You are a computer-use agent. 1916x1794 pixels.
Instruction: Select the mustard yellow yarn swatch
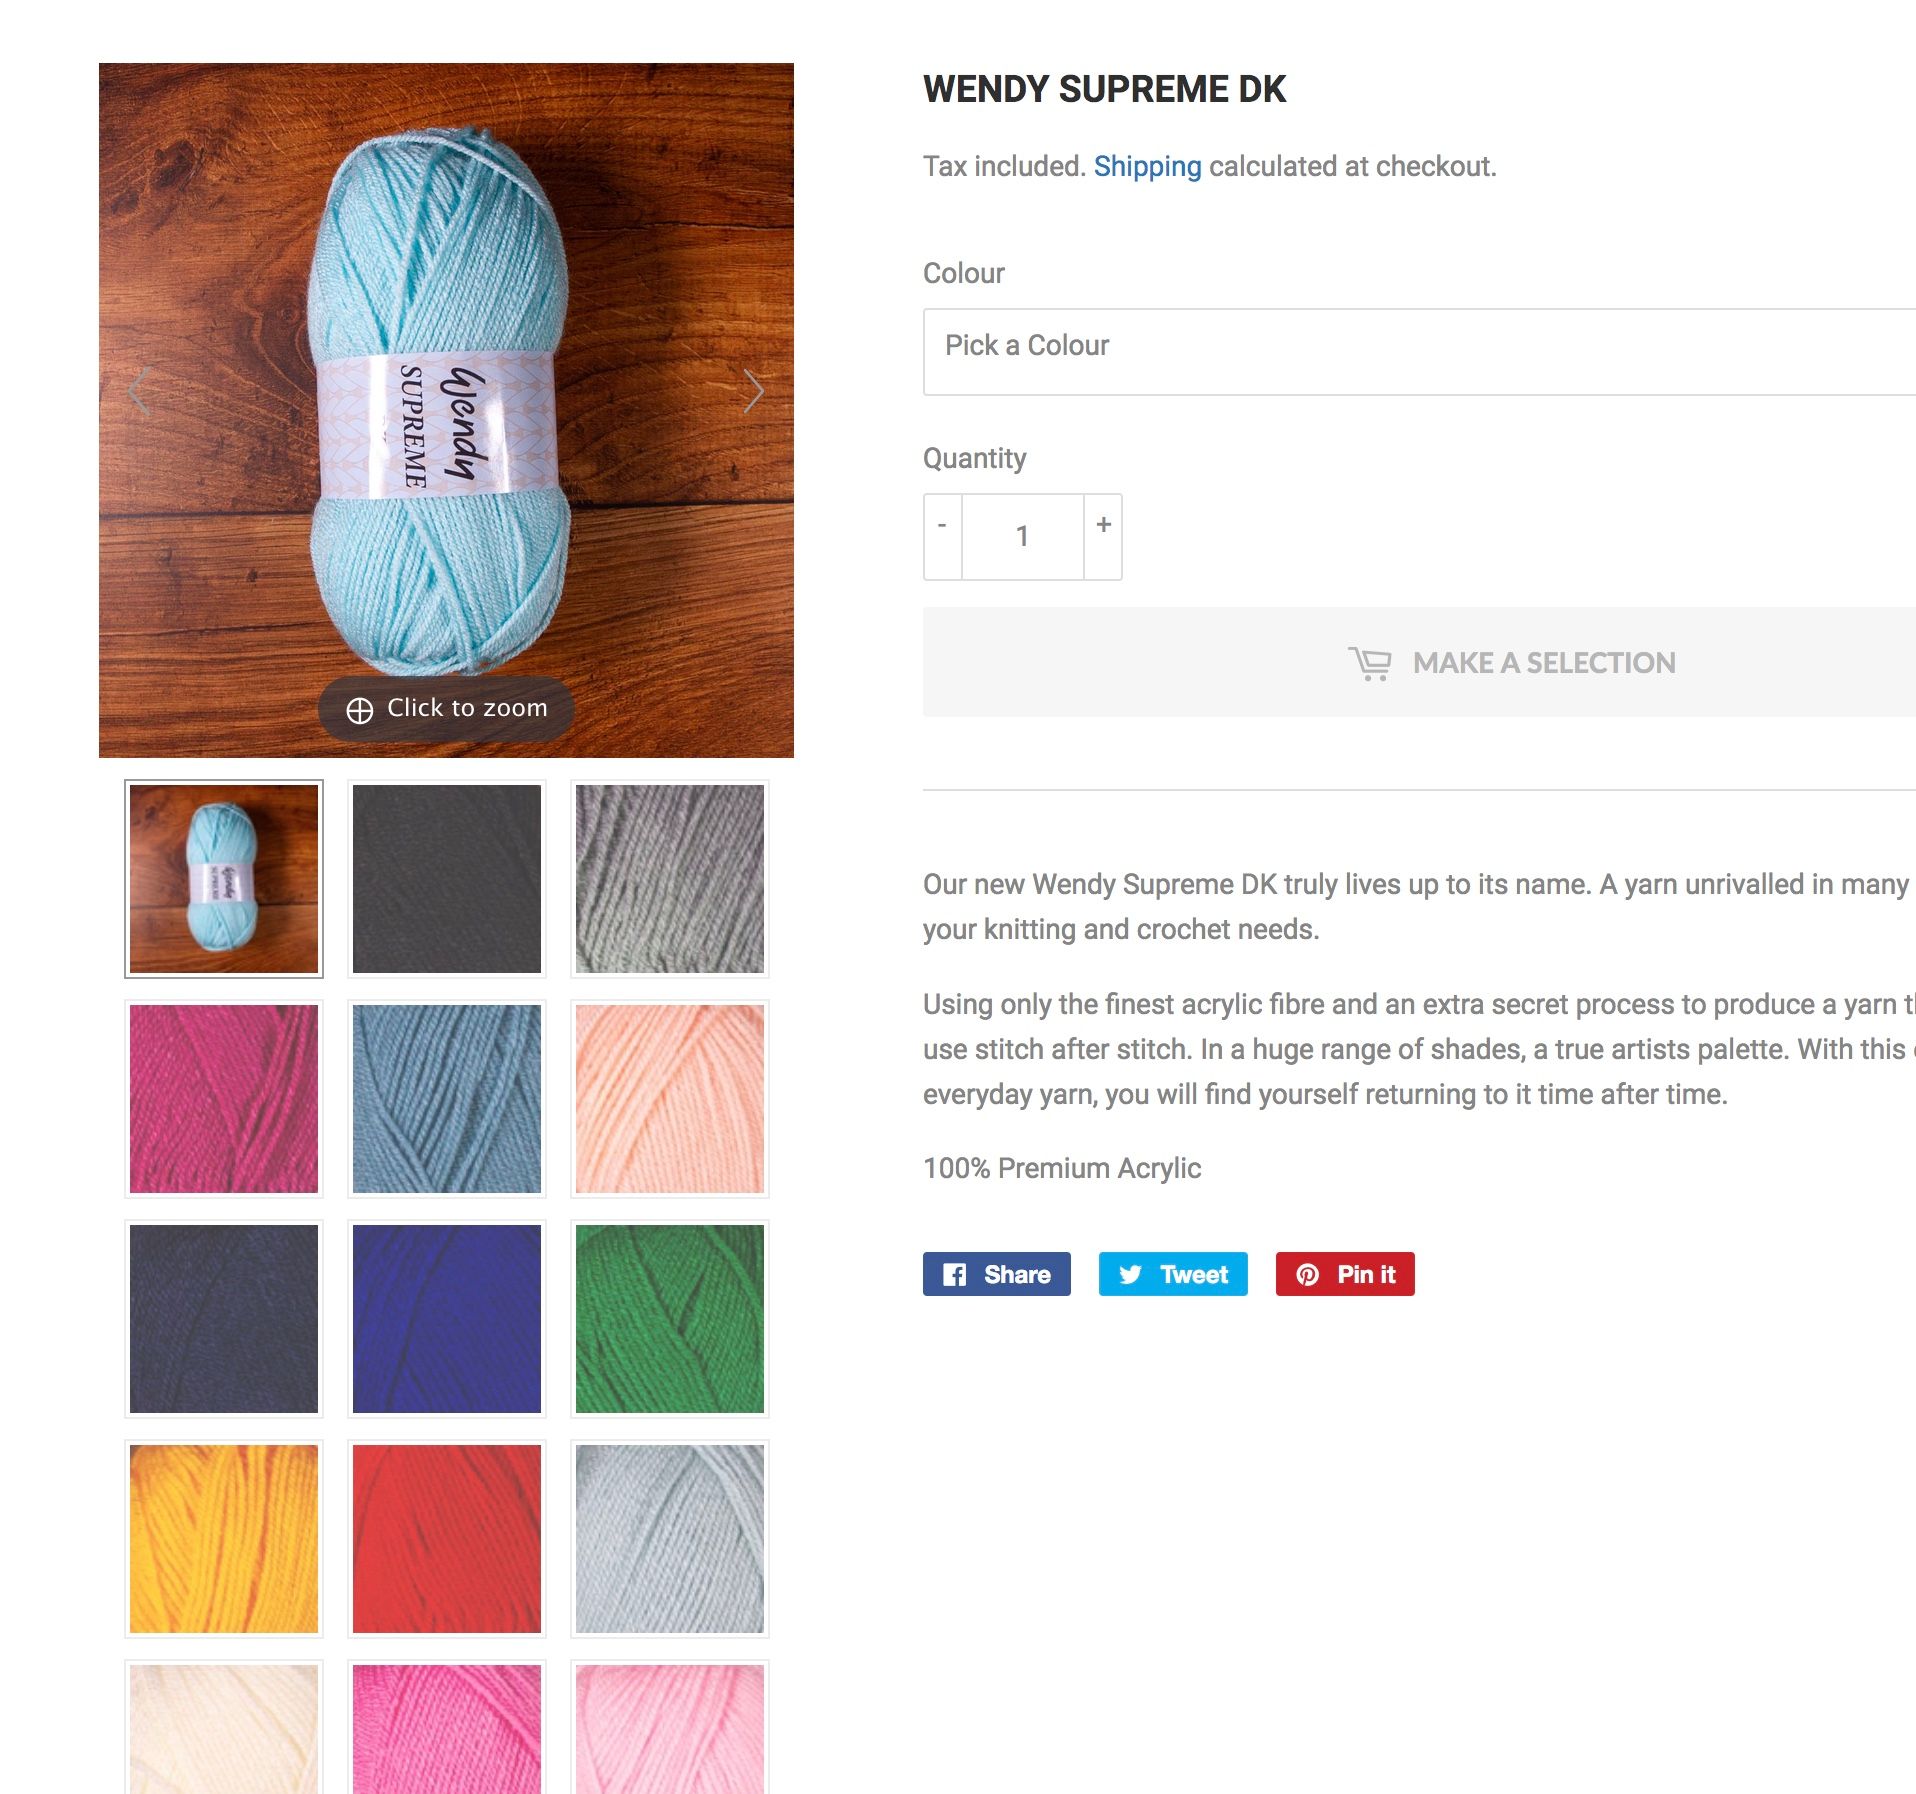[x=224, y=1538]
